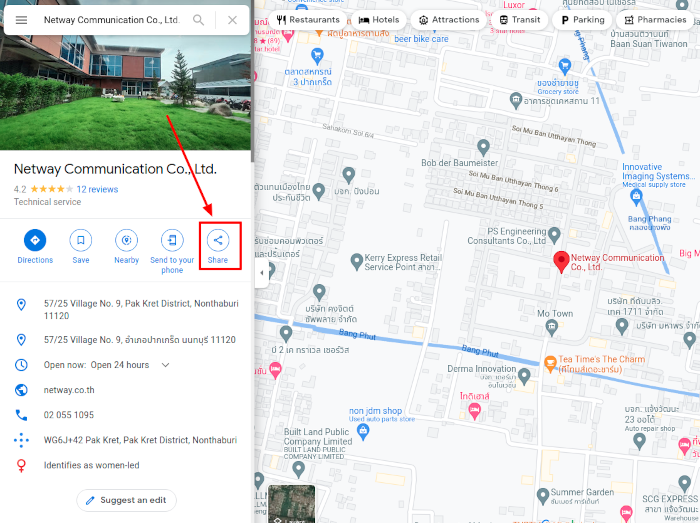
Task: Clear the search with the X icon
Action: click(x=232, y=20)
